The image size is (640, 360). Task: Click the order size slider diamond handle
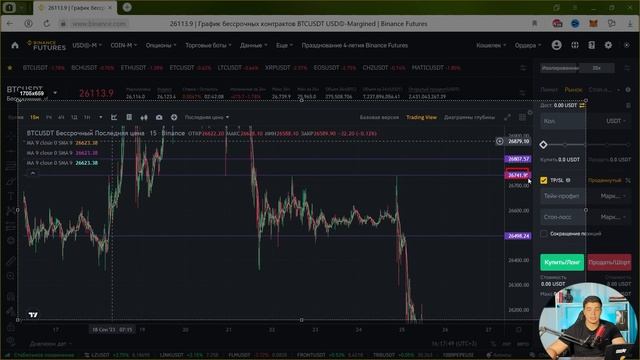click(x=543, y=144)
